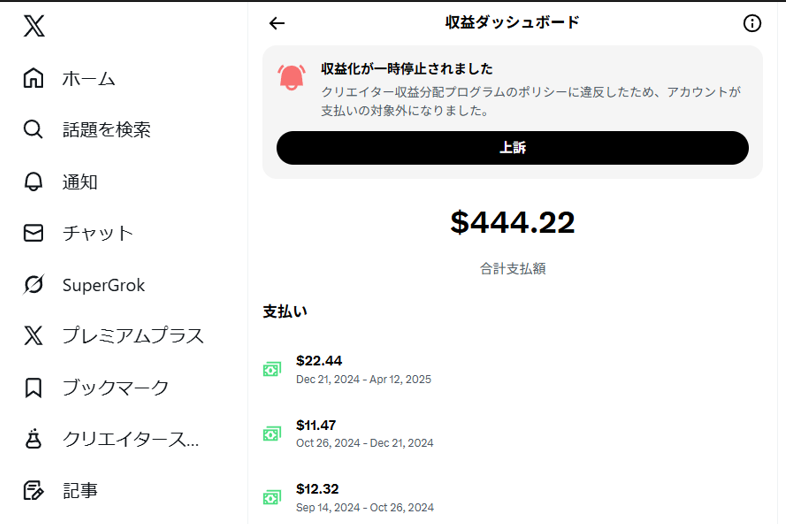Click the SuperGrok icon
Screen dimensions: 786x524
[x=34, y=285]
